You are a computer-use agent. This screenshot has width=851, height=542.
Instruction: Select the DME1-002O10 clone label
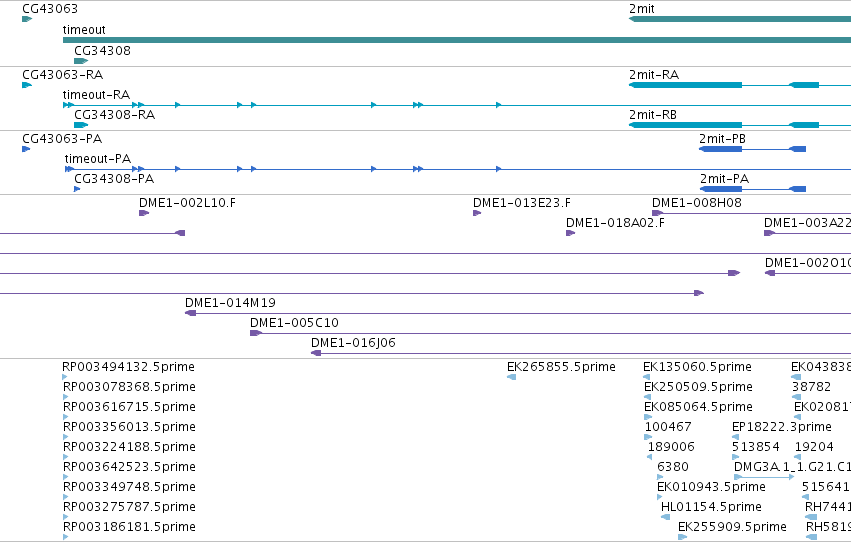pyautogui.click(x=808, y=263)
